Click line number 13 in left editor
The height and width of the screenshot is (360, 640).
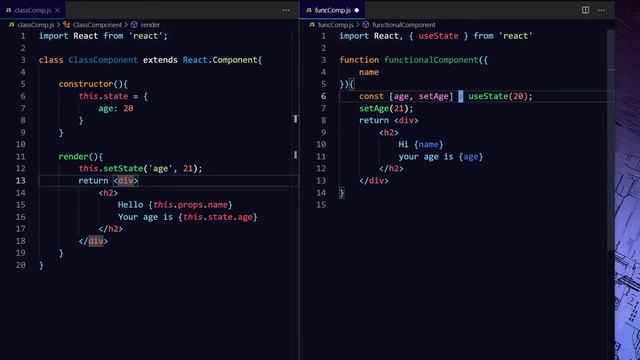(20, 180)
